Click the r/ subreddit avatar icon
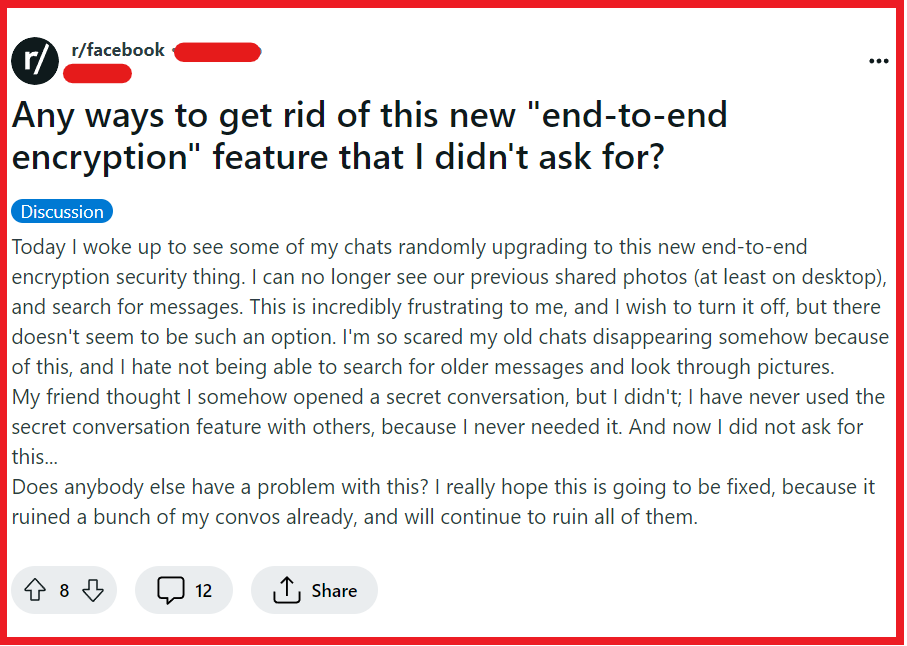 pyautogui.click(x=35, y=61)
